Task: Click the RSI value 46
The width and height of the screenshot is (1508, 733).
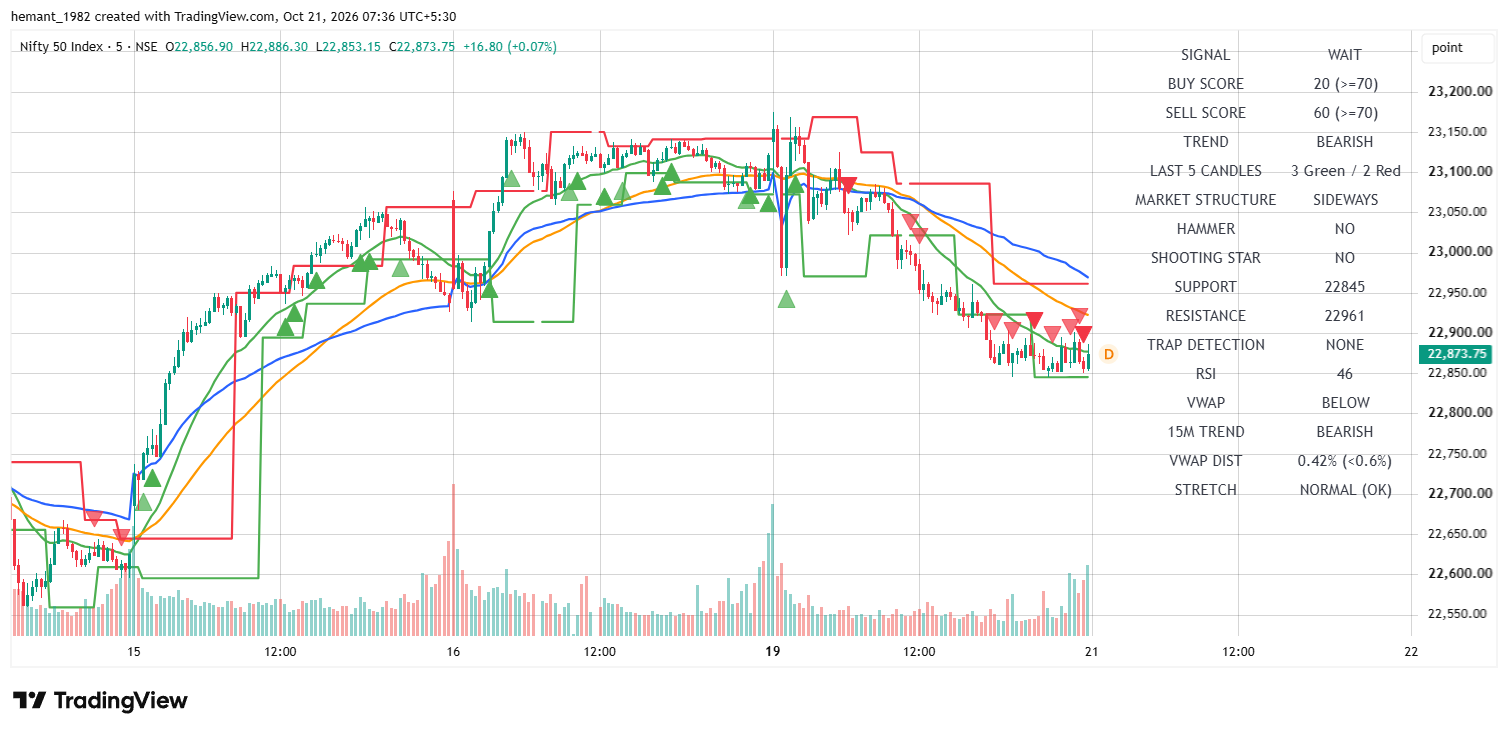Action: pyautogui.click(x=1345, y=374)
